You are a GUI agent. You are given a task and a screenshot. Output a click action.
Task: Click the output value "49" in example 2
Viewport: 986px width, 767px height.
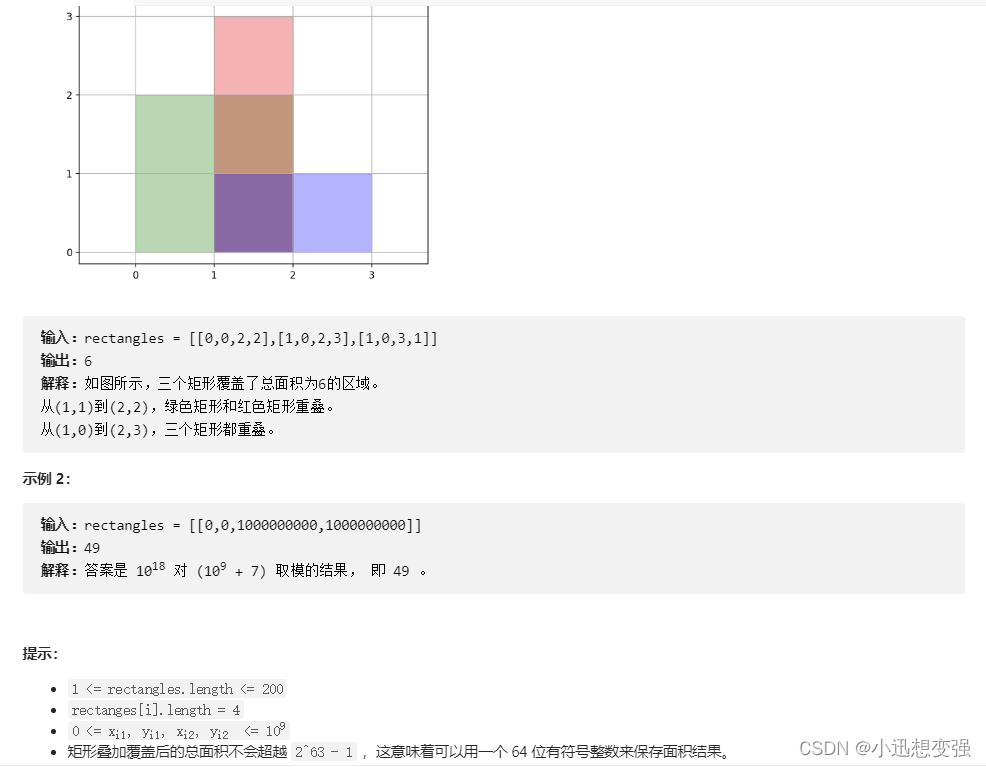click(x=91, y=547)
